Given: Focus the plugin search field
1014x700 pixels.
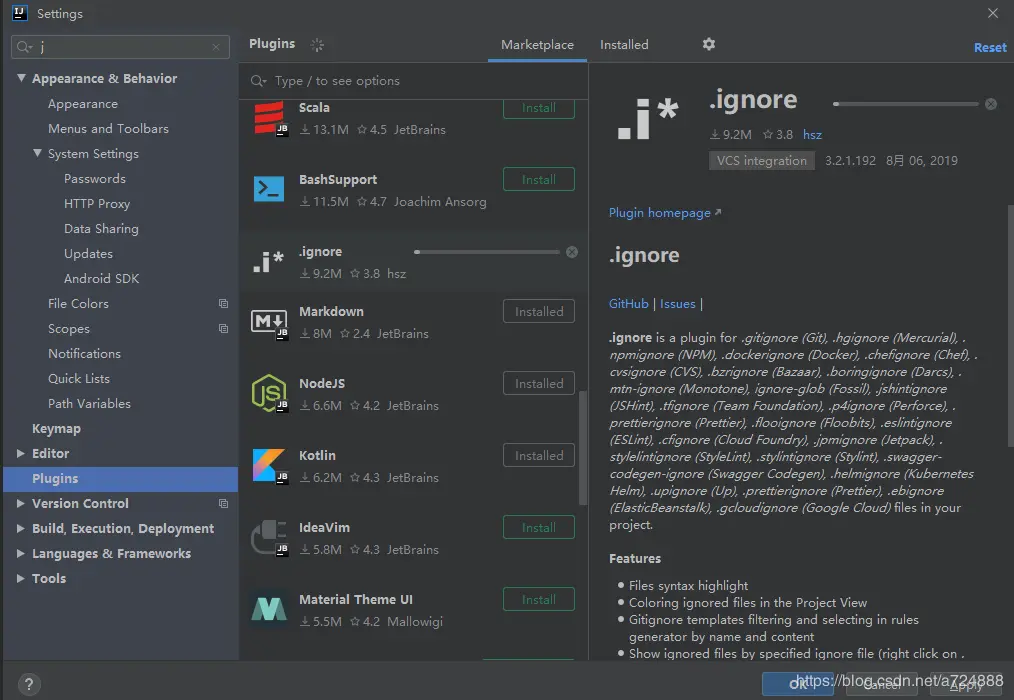Looking at the screenshot, I should (414, 81).
